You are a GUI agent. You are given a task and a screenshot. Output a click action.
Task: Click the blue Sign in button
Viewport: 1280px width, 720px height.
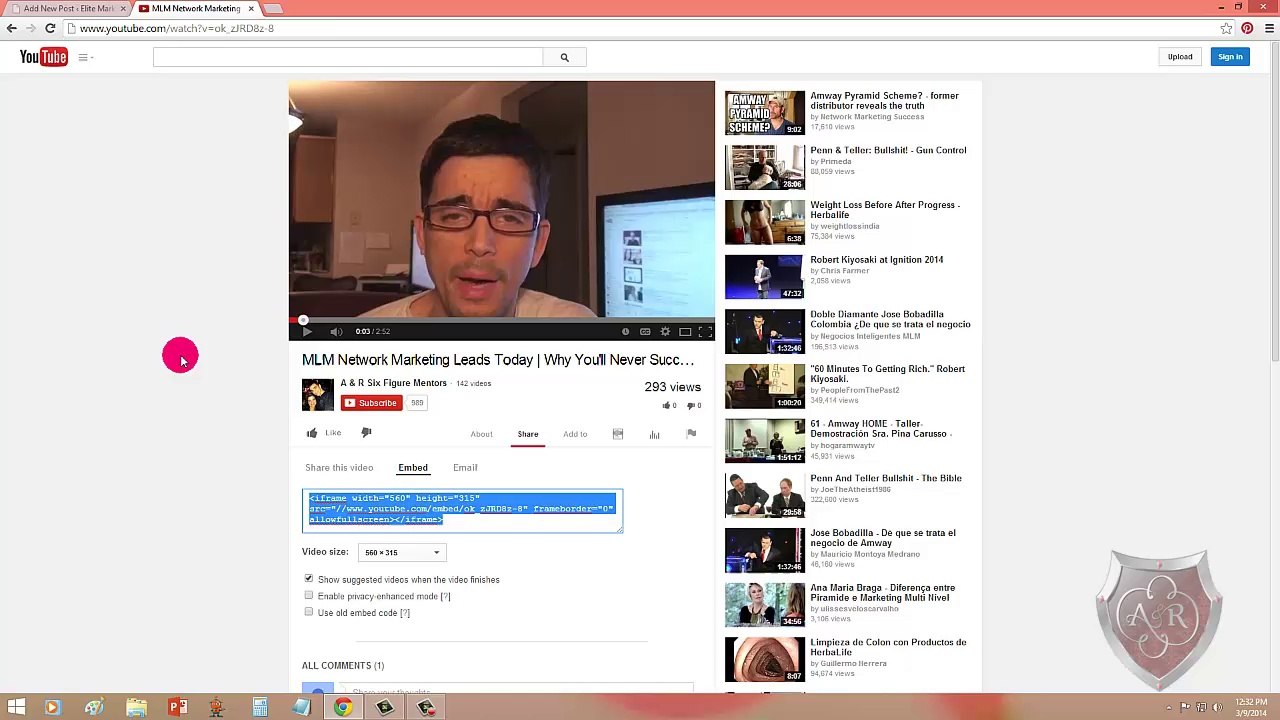tap(1230, 57)
